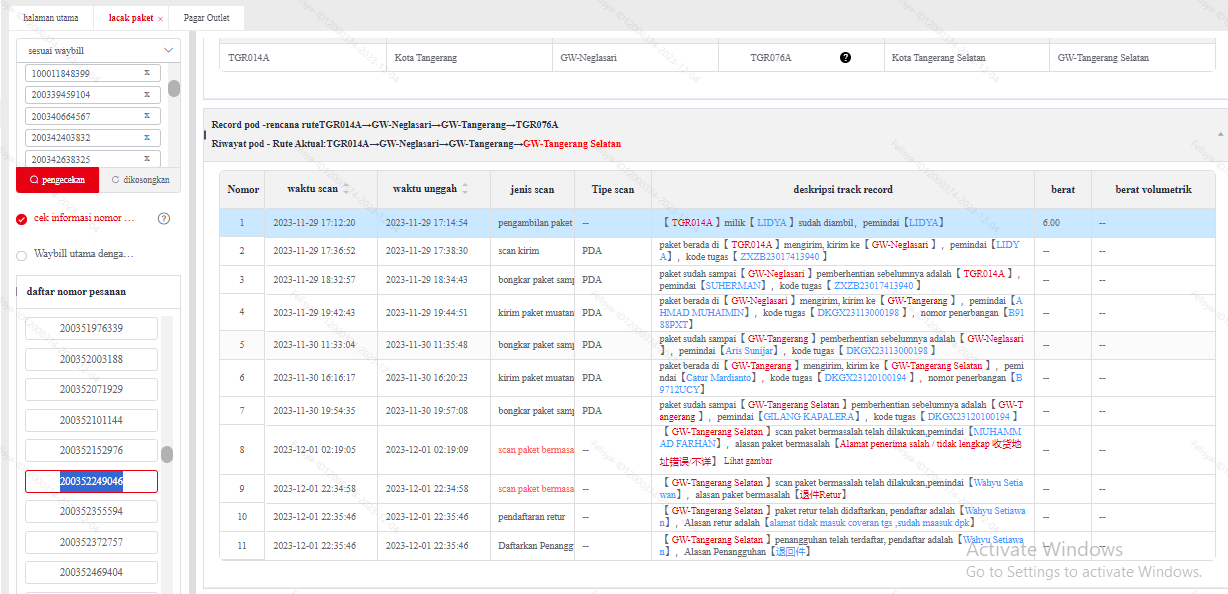Remove waybill 200340664567 with its x
The image size is (1228, 594).
tap(146, 116)
